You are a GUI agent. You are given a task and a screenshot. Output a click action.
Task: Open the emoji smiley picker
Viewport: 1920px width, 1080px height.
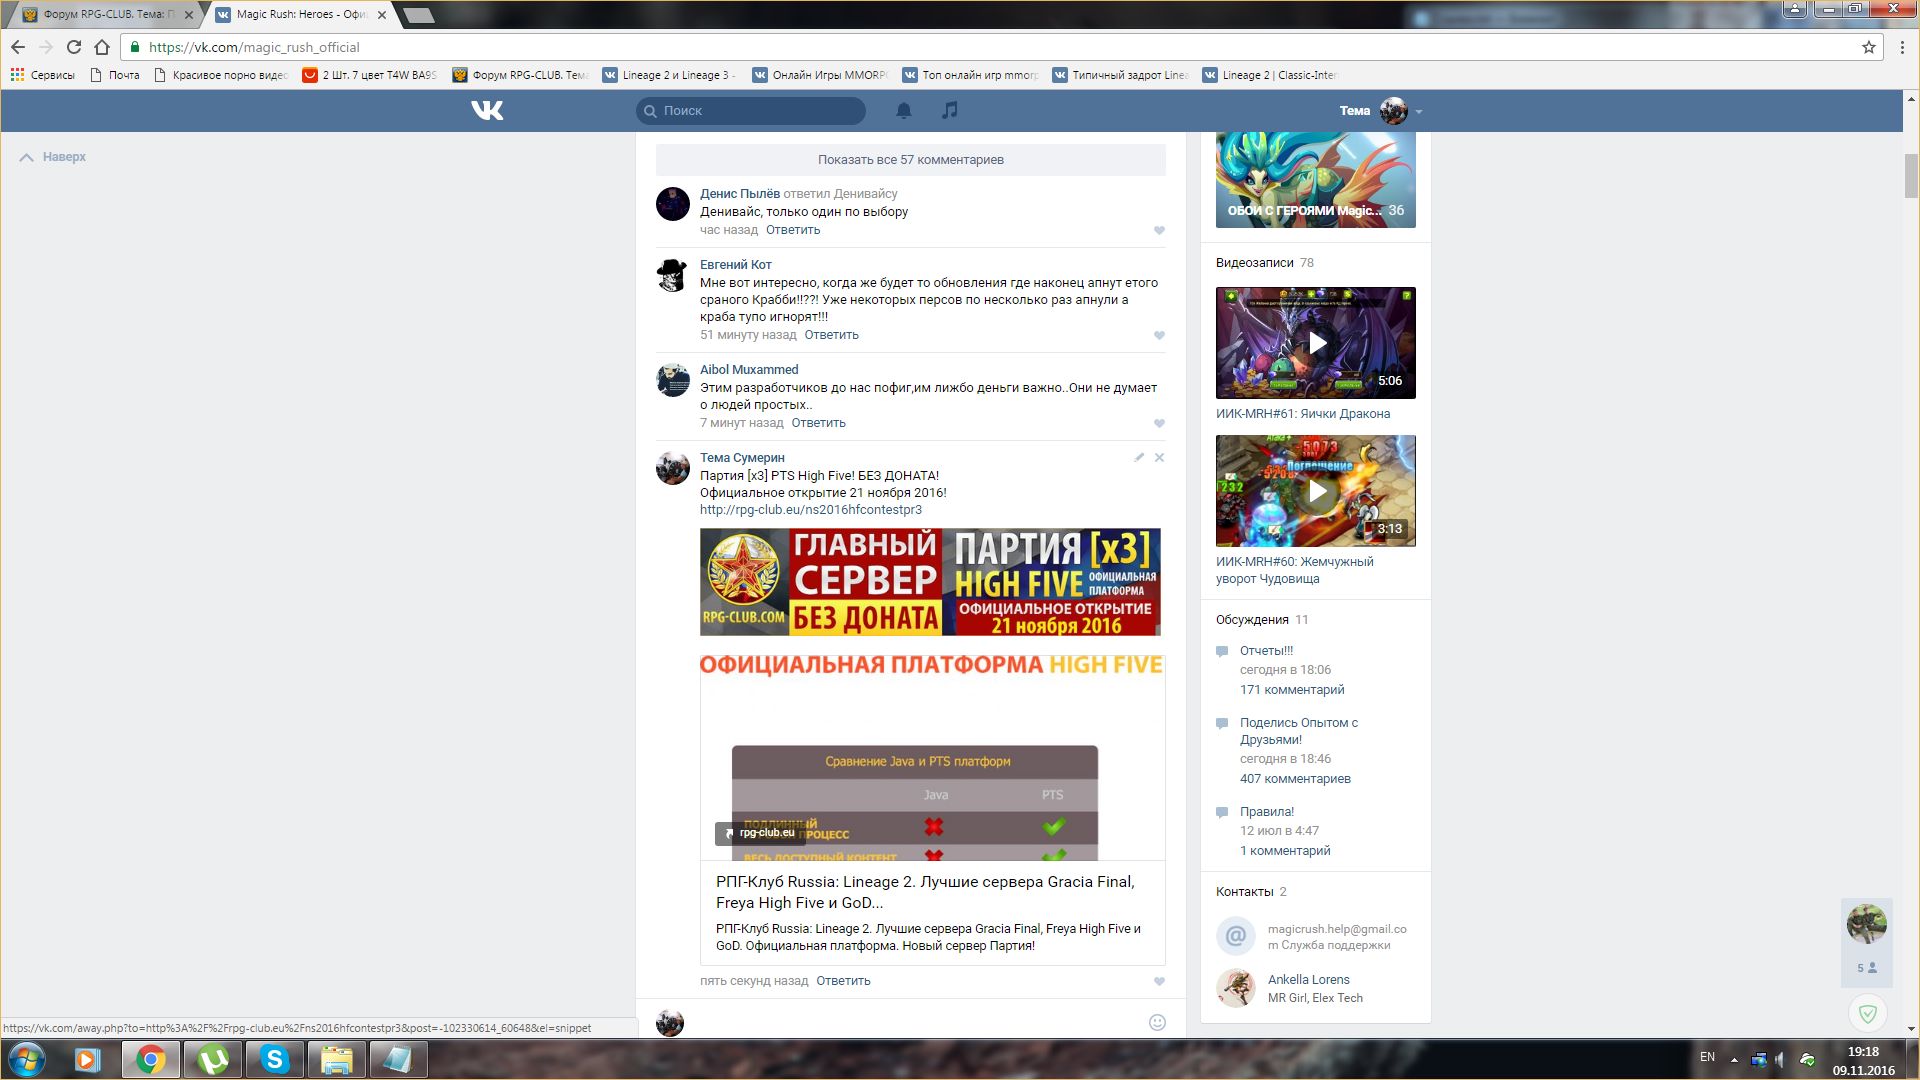1157,1022
